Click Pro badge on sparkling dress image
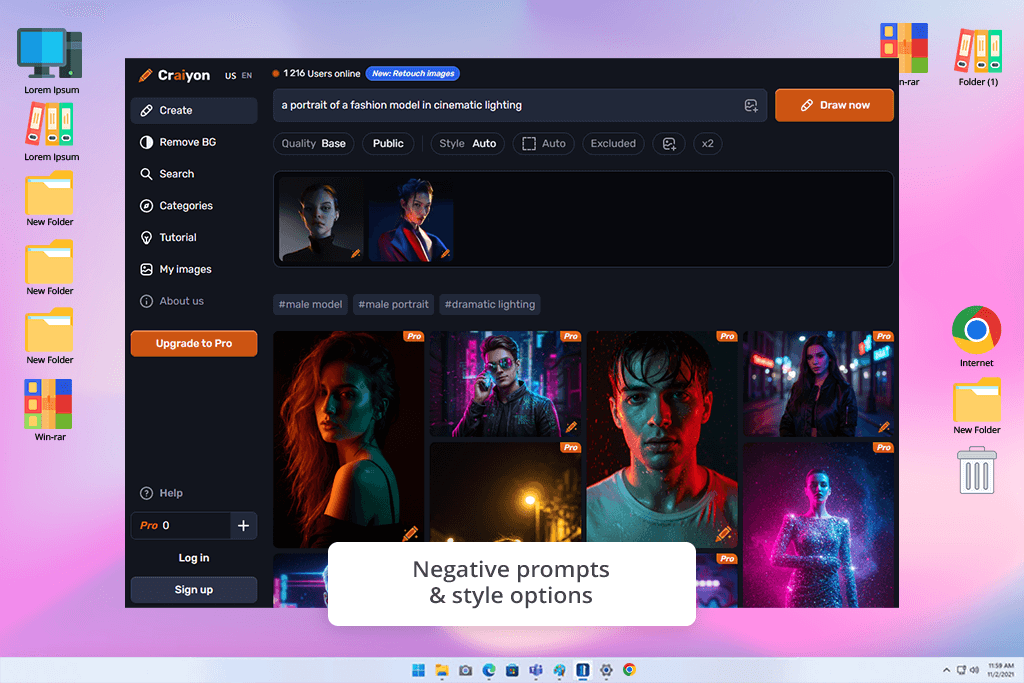 (x=884, y=447)
